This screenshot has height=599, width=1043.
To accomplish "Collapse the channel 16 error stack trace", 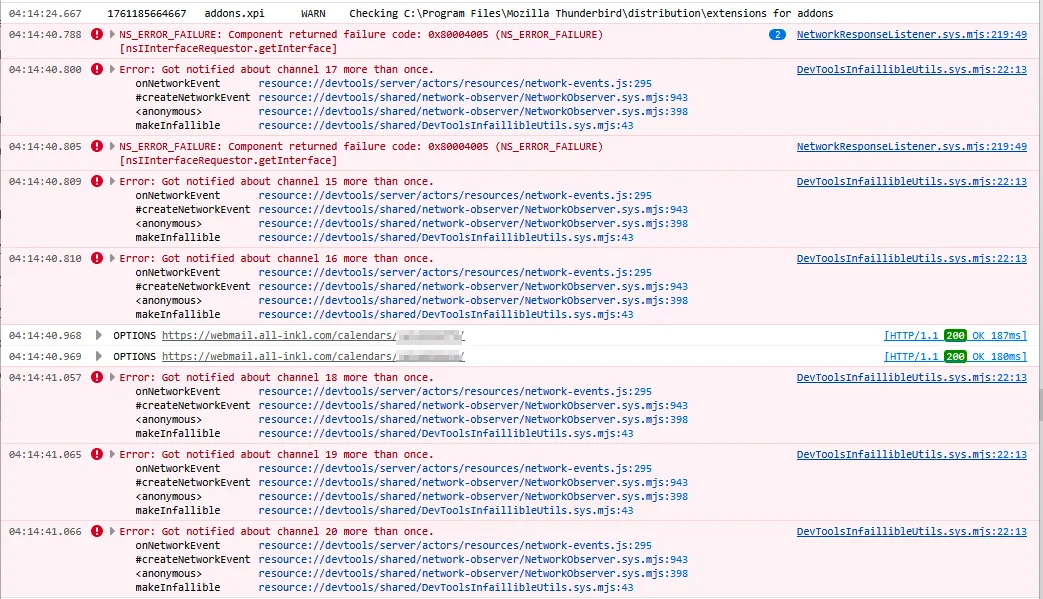I will tap(112, 258).
